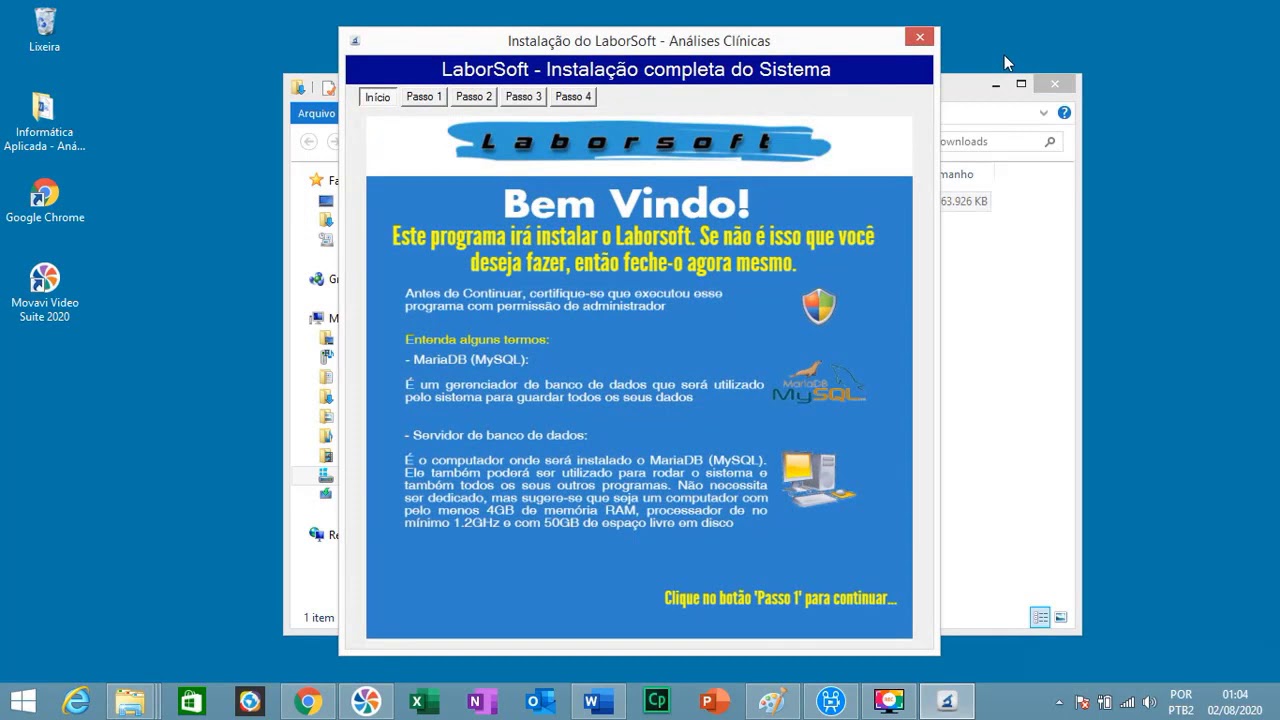Screen dimensions: 1280x720
Task: Click the folder icon in the Explorer title bar
Action: (298, 88)
